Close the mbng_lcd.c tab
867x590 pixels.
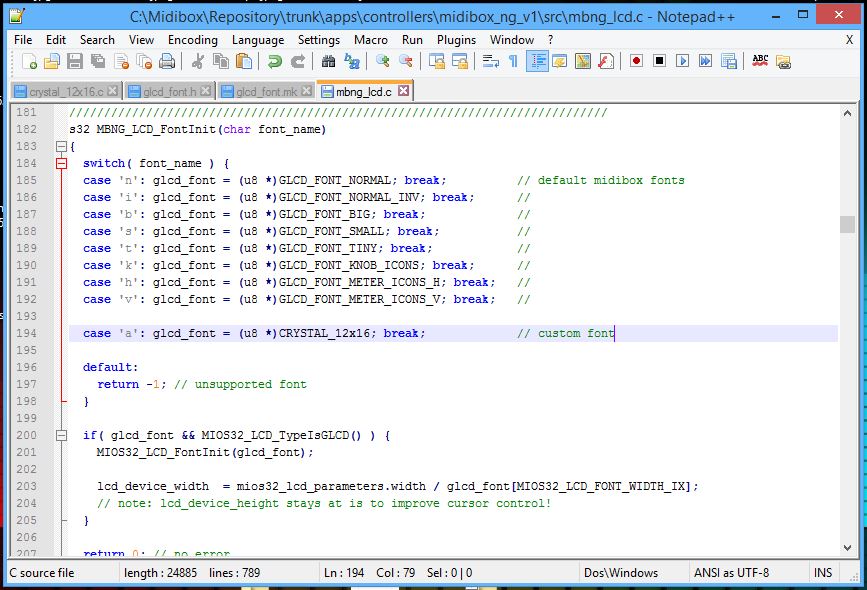[404, 91]
